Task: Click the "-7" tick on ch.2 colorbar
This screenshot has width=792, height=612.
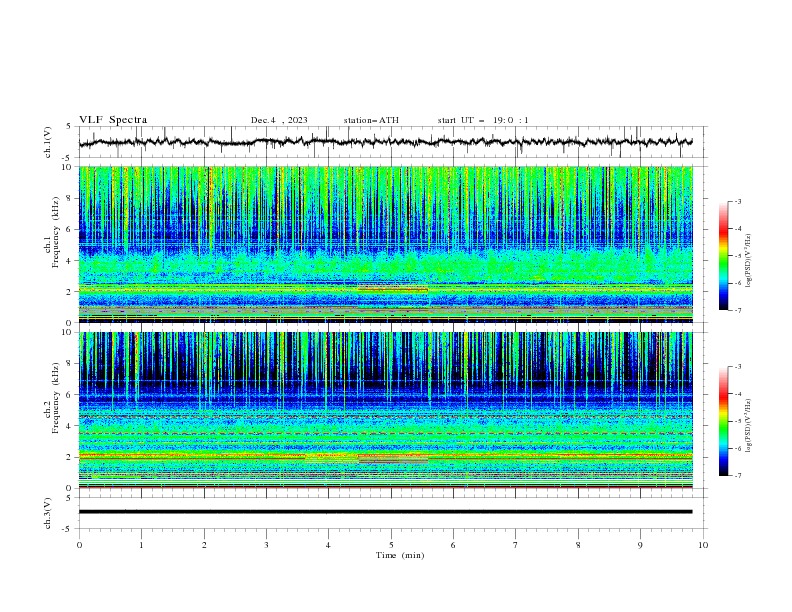Action: [x=737, y=476]
